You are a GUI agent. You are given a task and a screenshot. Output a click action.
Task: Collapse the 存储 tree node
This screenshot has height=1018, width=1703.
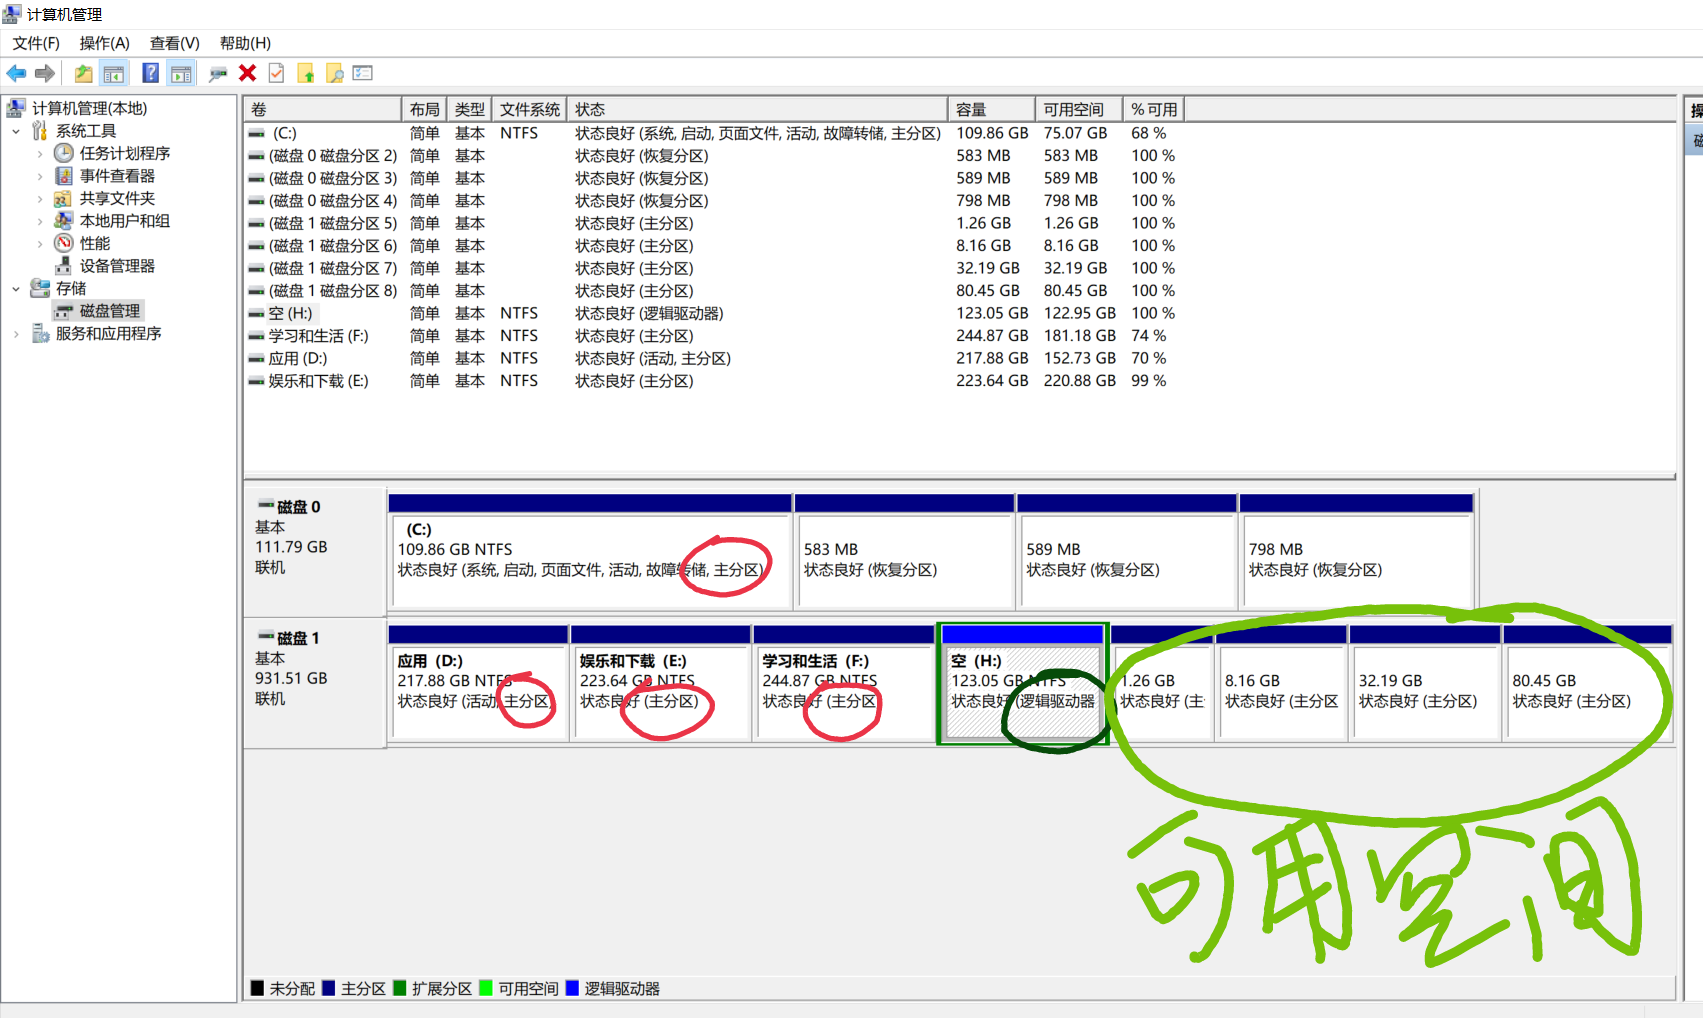(x=16, y=289)
